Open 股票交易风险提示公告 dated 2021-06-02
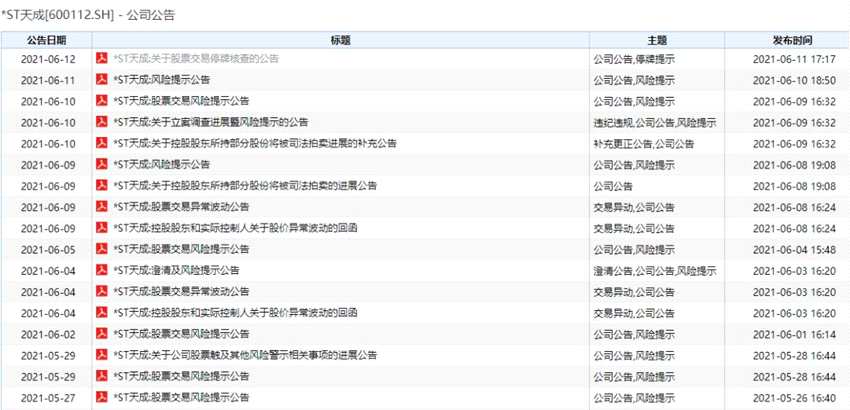850x410 pixels. [x=181, y=334]
